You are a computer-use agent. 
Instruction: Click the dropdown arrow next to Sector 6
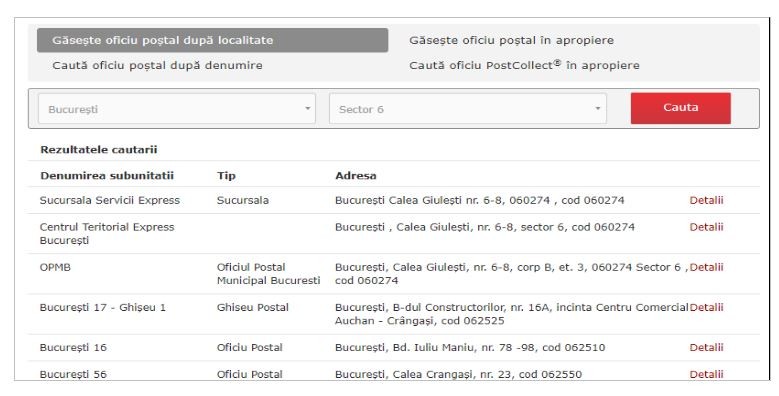[598, 109]
